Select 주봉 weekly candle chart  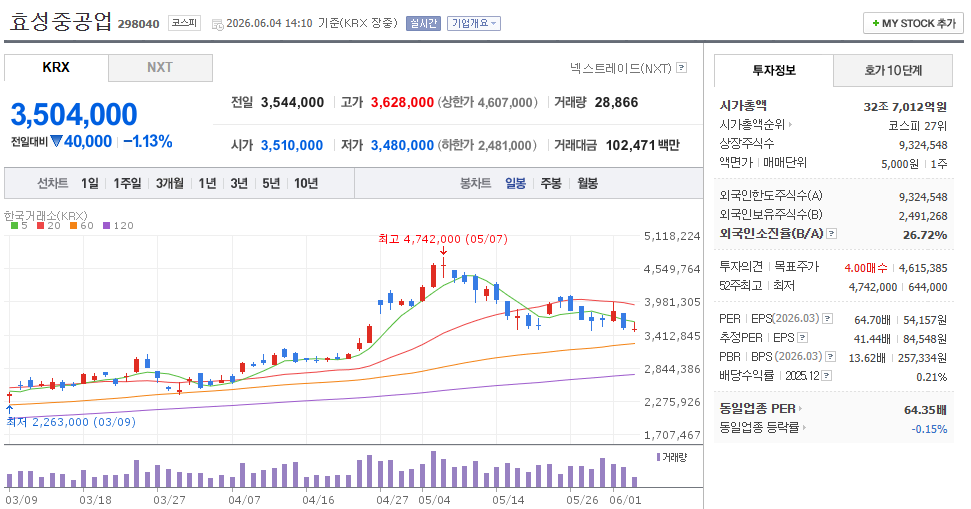pyautogui.click(x=551, y=183)
